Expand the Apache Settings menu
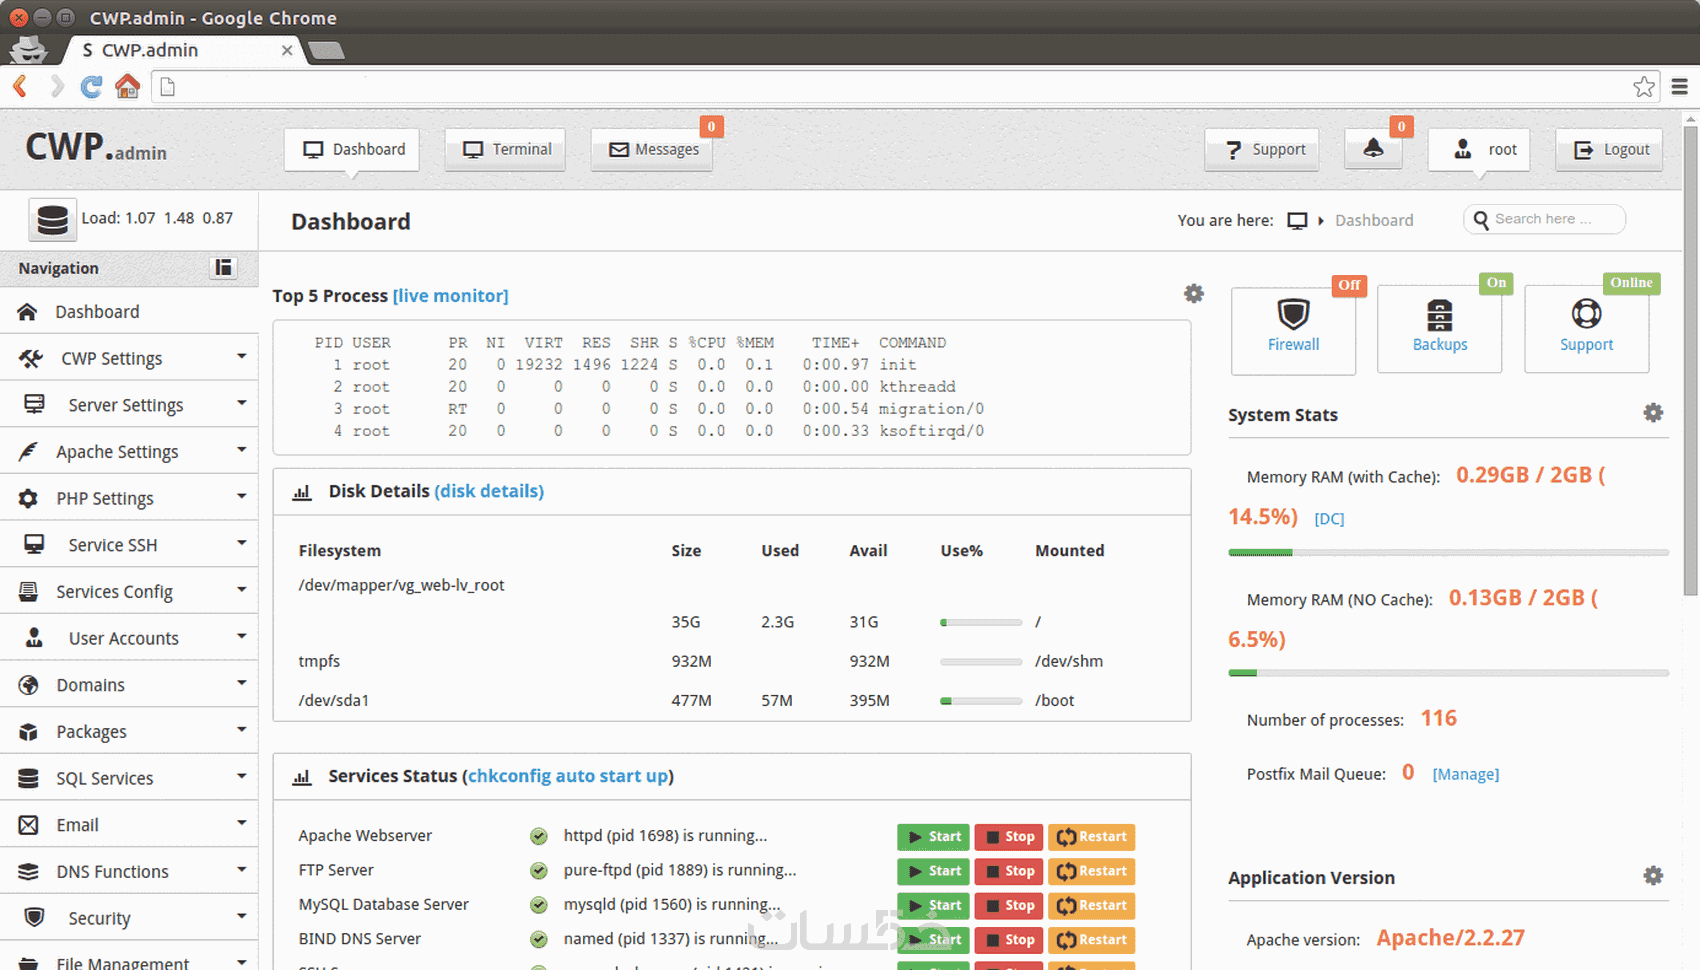Screen dimensions: 1700x970 (x=129, y=451)
